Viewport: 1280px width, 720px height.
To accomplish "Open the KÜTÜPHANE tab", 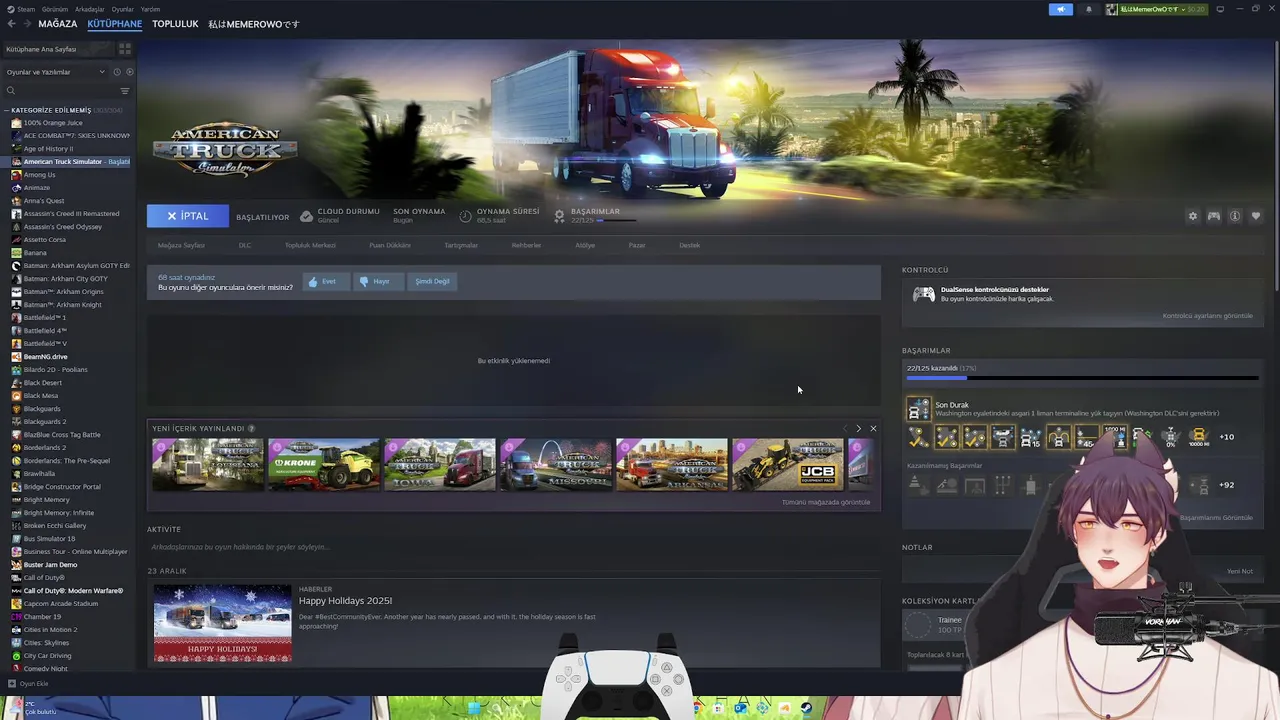I will [x=115, y=24].
